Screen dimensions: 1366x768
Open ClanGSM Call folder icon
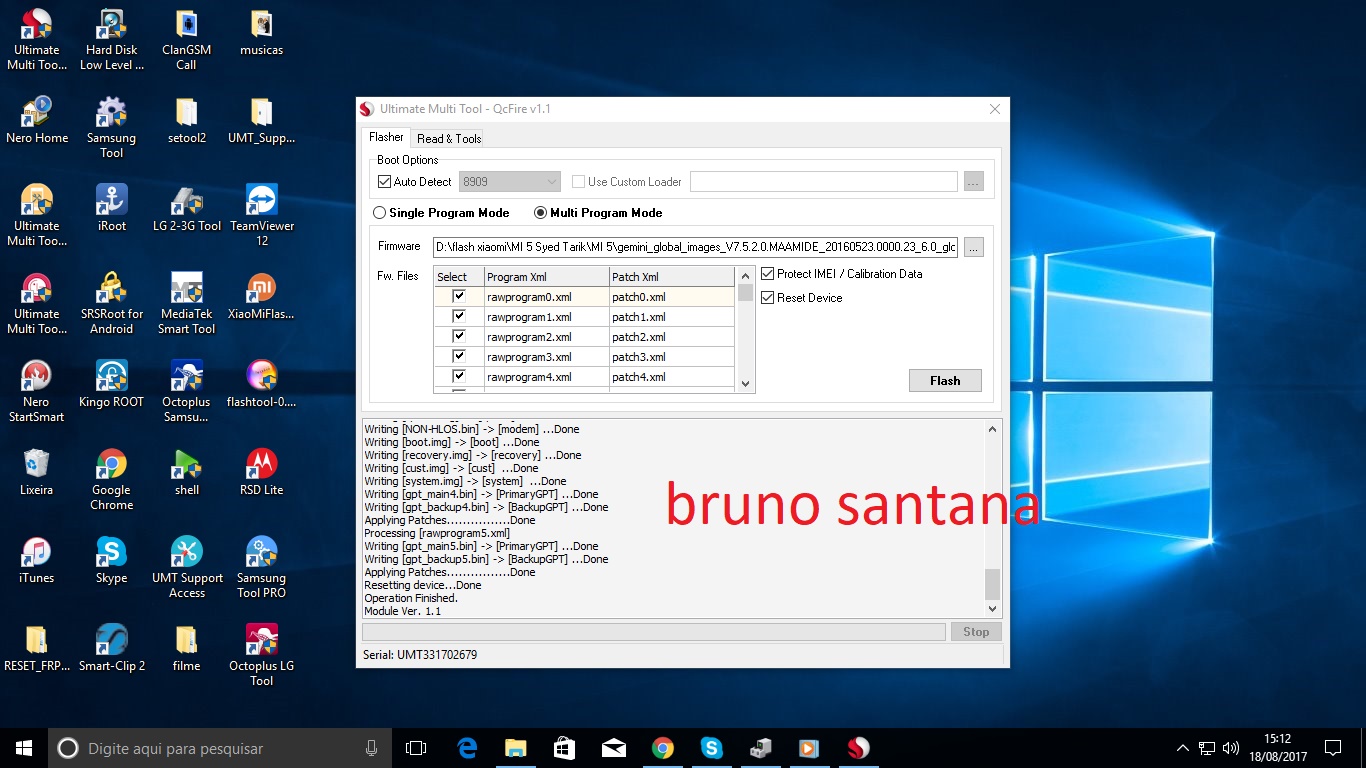[186, 40]
